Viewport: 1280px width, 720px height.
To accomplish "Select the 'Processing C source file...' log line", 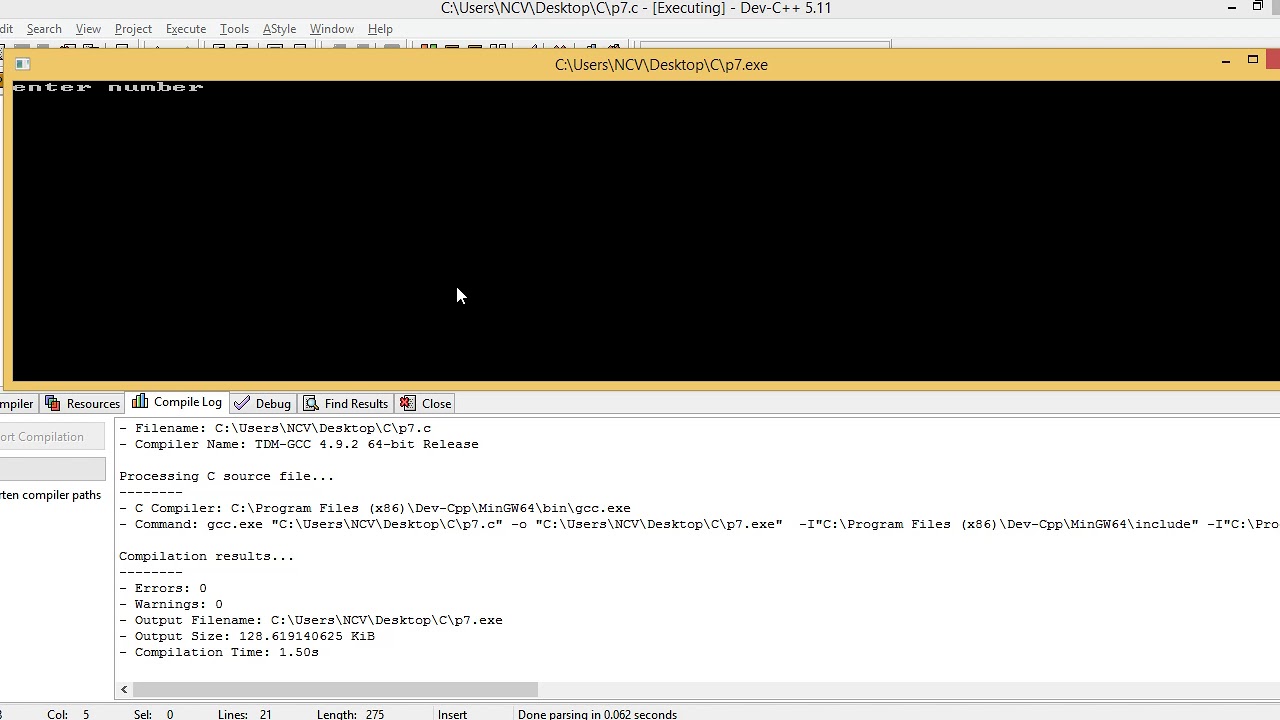I will [x=226, y=476].
